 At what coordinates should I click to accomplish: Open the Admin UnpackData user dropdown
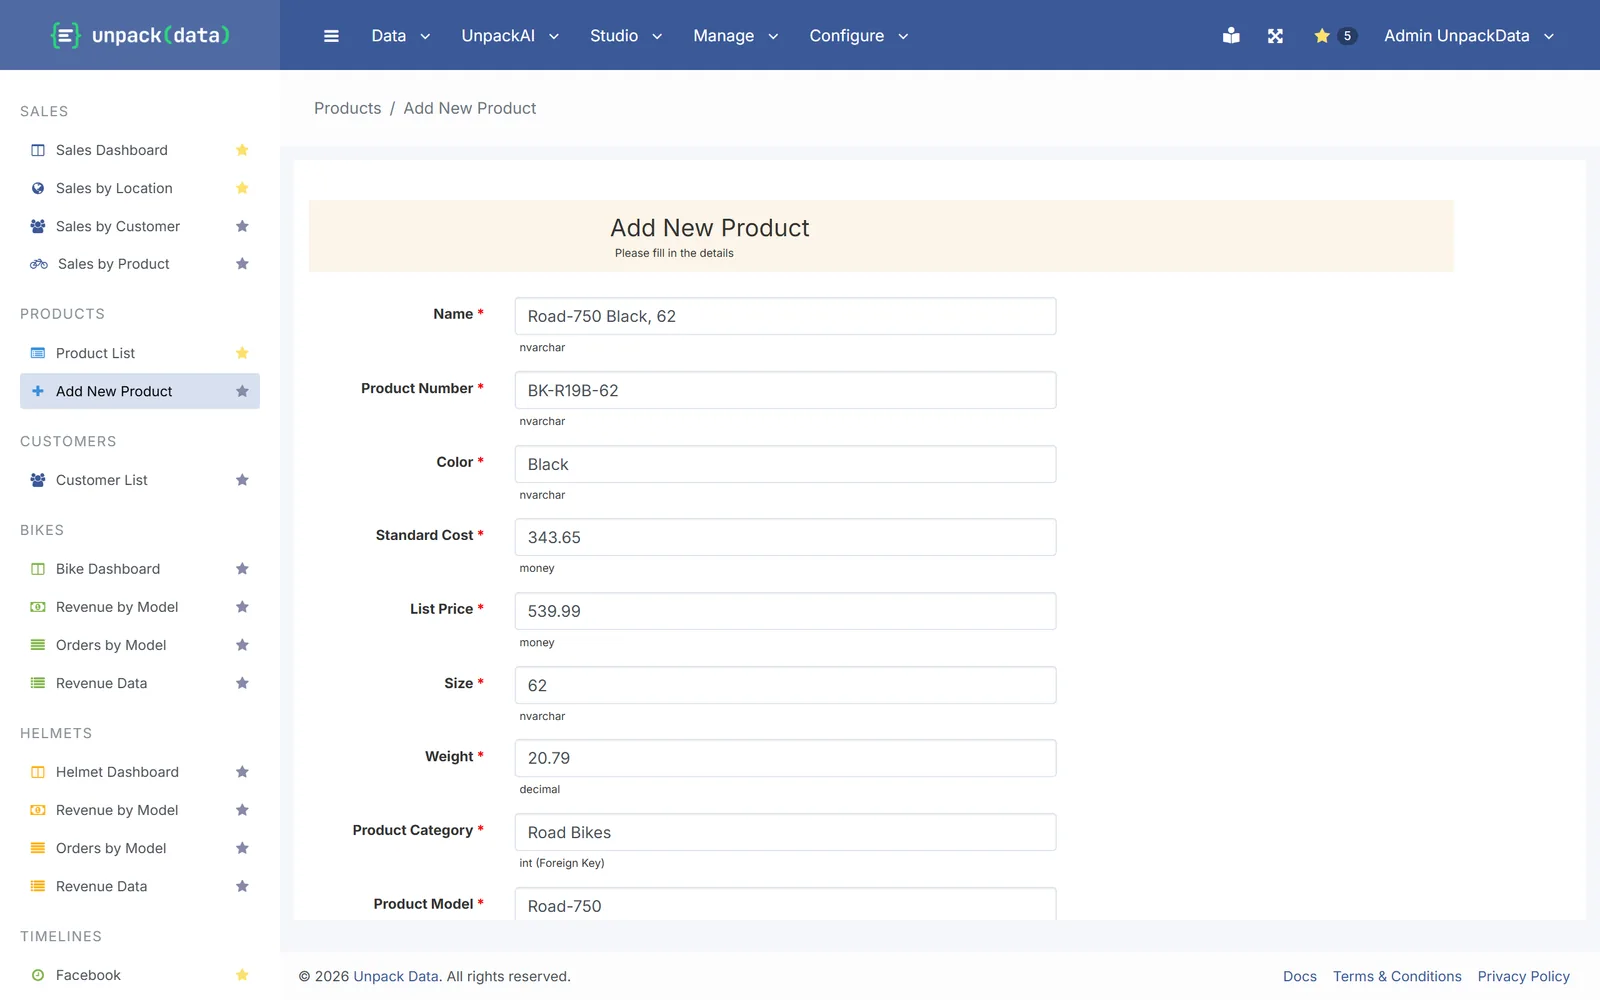pyautogui.click(x=1469, y=36)
